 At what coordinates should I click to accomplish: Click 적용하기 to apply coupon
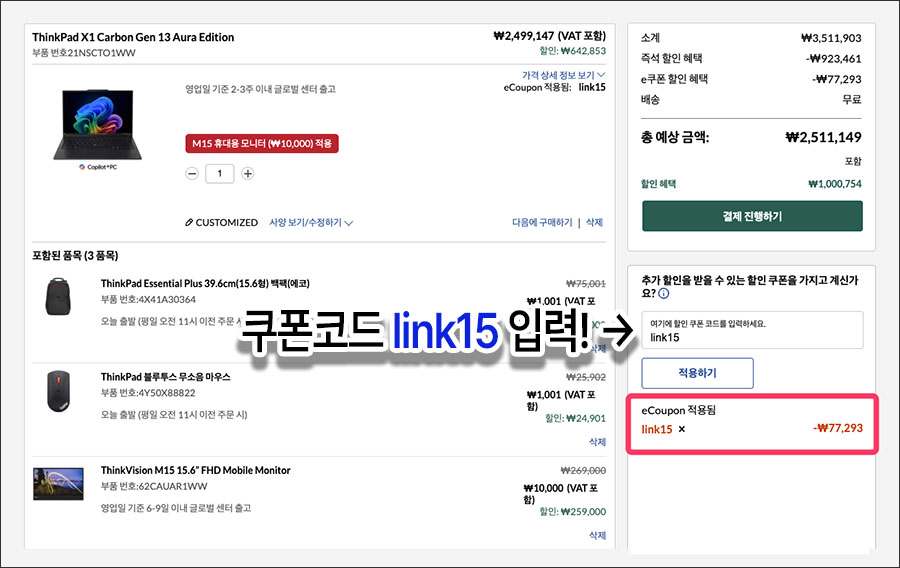(x=697, y=374)
